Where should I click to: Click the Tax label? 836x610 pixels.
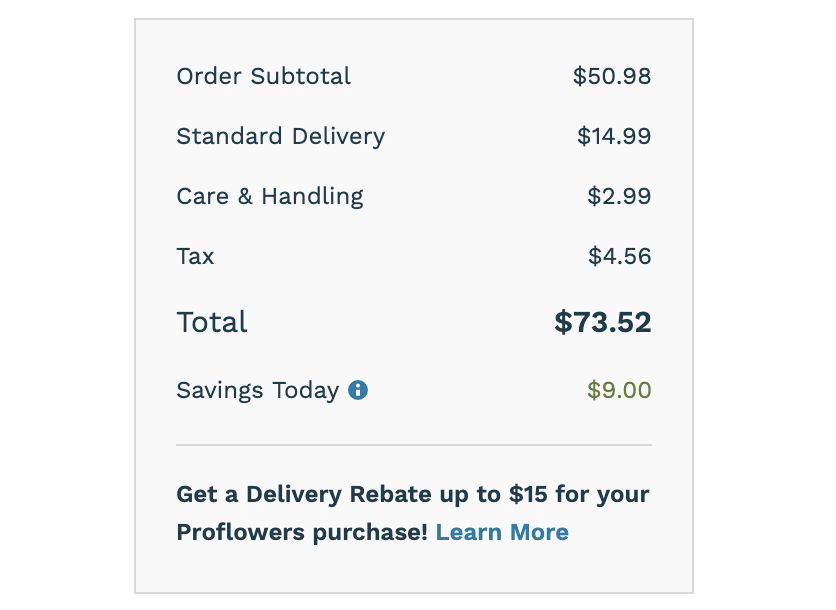[195, 256]
